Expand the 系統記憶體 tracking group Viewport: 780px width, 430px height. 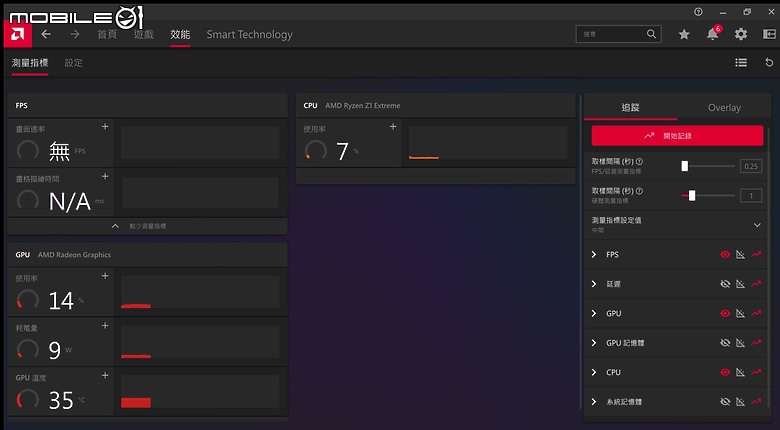click(594, 402)
